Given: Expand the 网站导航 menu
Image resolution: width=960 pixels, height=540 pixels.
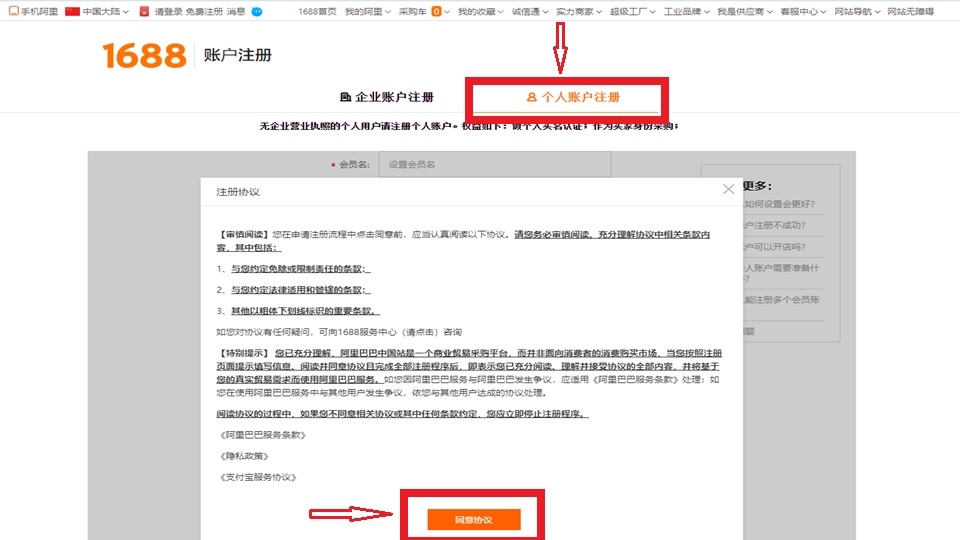Looking at the screenshot, I should (857, 11).
